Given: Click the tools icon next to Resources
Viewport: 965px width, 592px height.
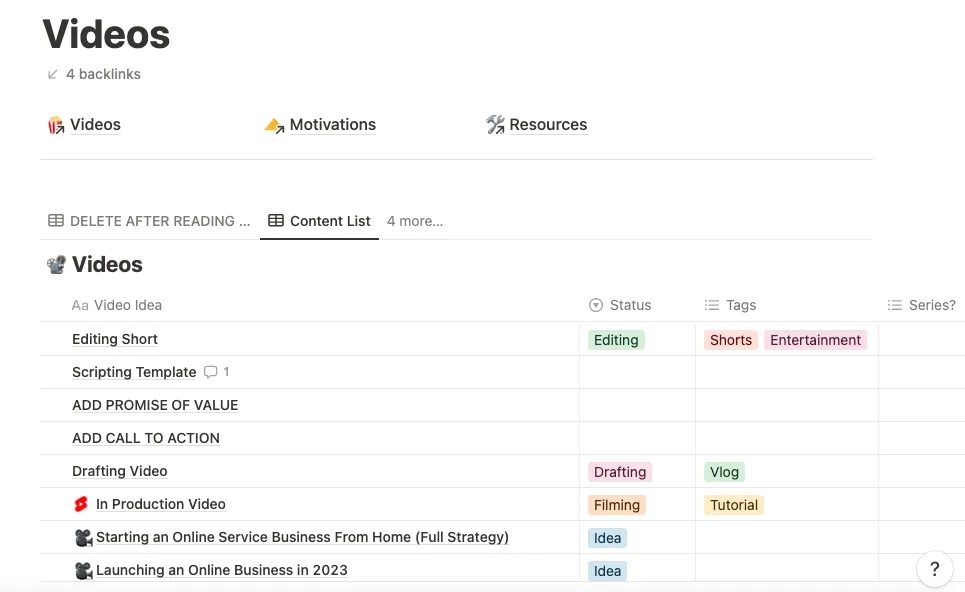Looking at the screenshot, I should click(x=495, y=124).
